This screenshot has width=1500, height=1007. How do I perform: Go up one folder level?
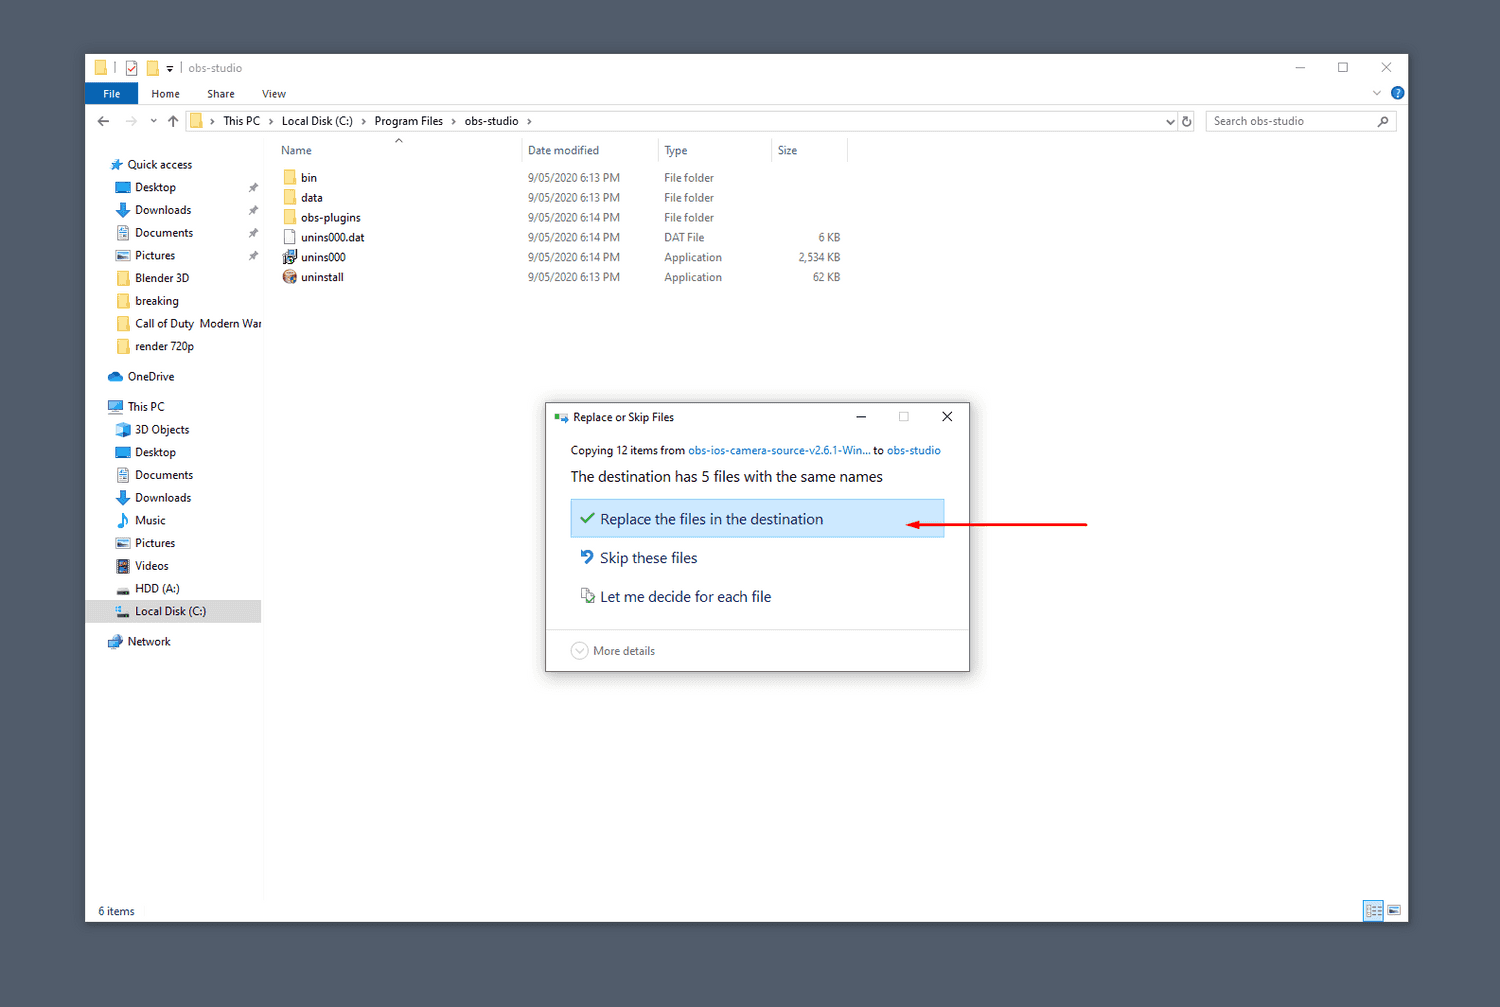tap(173, 121)
